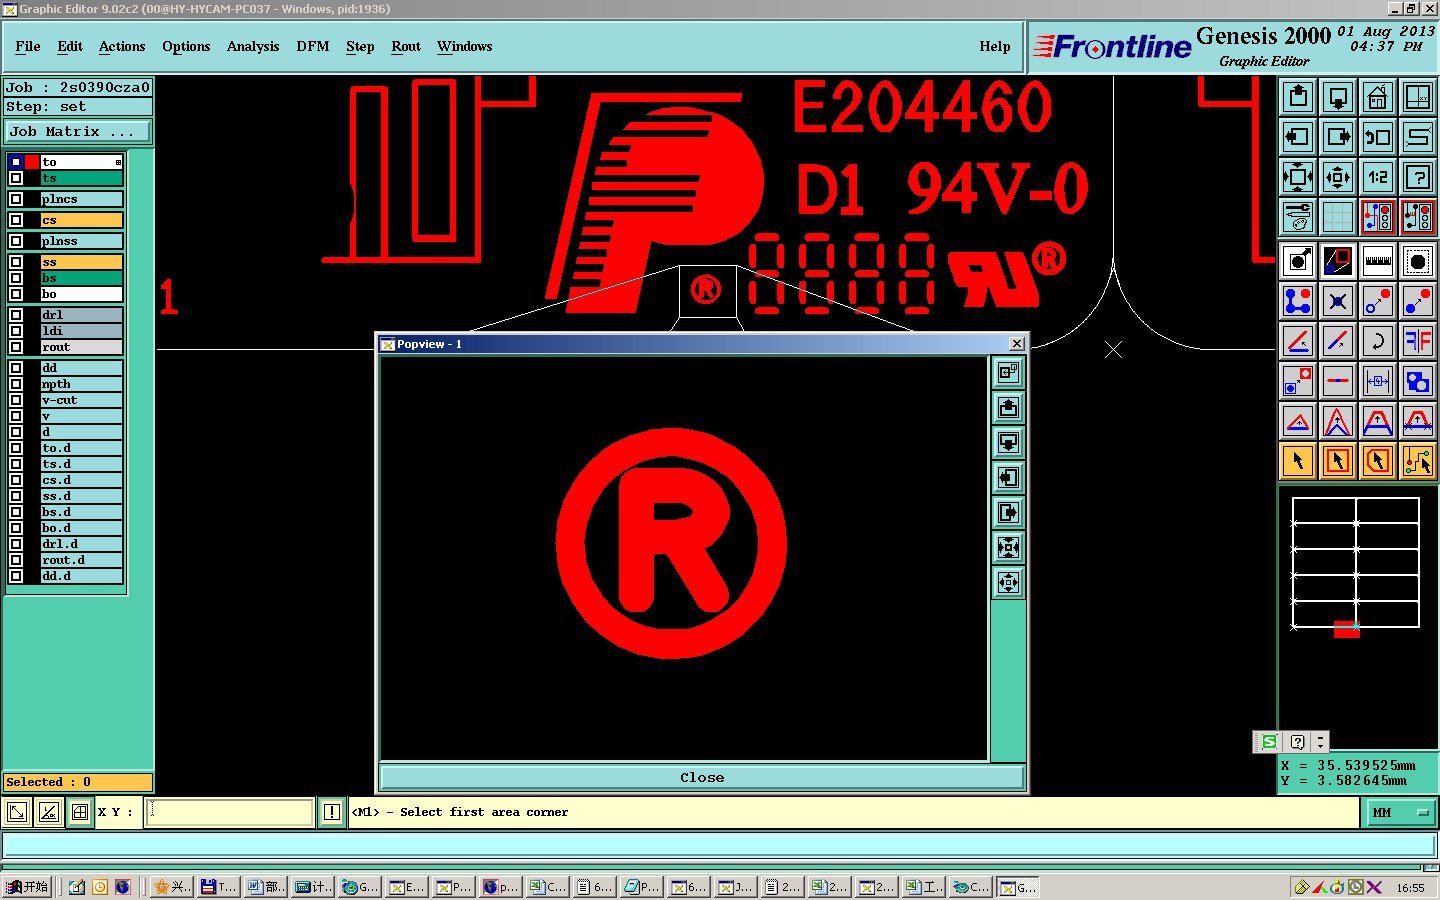Select the bo layer name
Image resolution: width=1440 pixels, height=900 pixels.
pos(81,294)
